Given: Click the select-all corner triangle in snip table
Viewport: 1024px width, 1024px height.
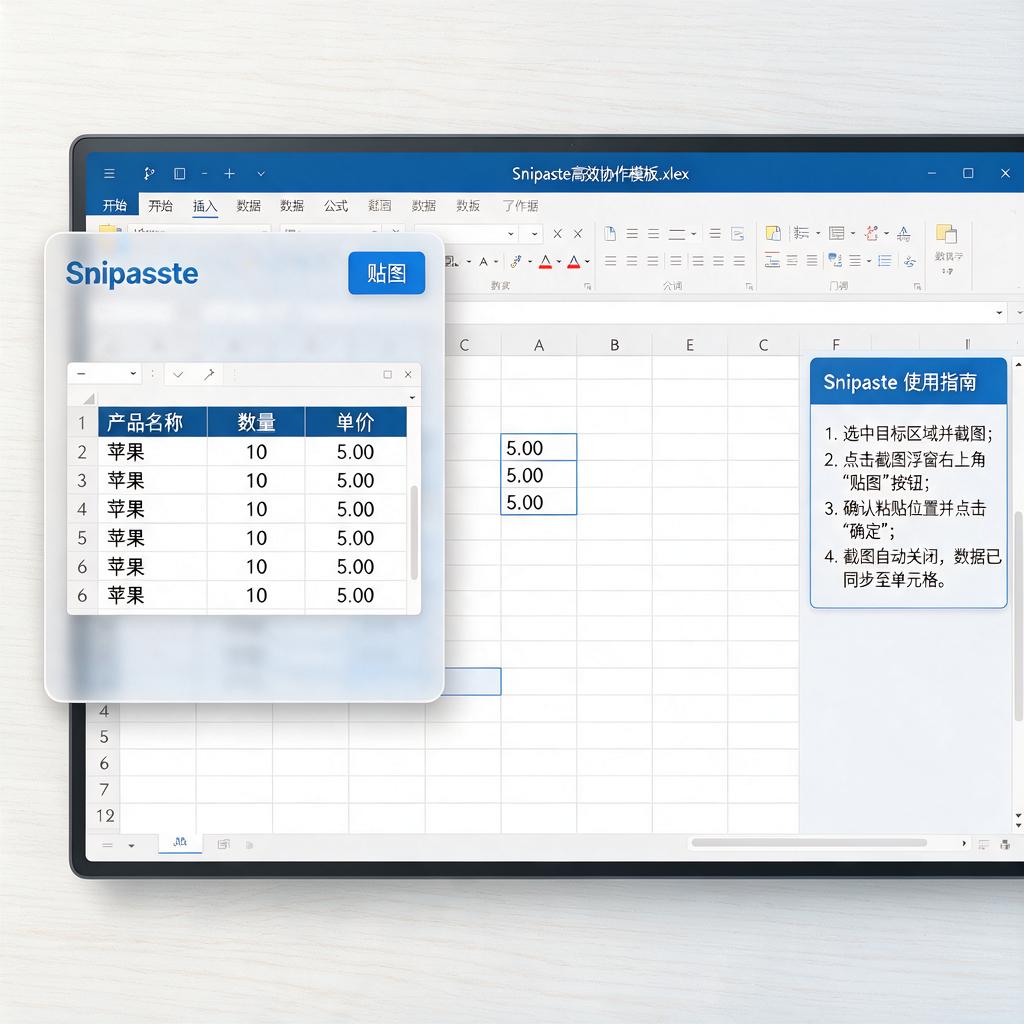Looking at the screenshot, I should click(x=89, y=398).
